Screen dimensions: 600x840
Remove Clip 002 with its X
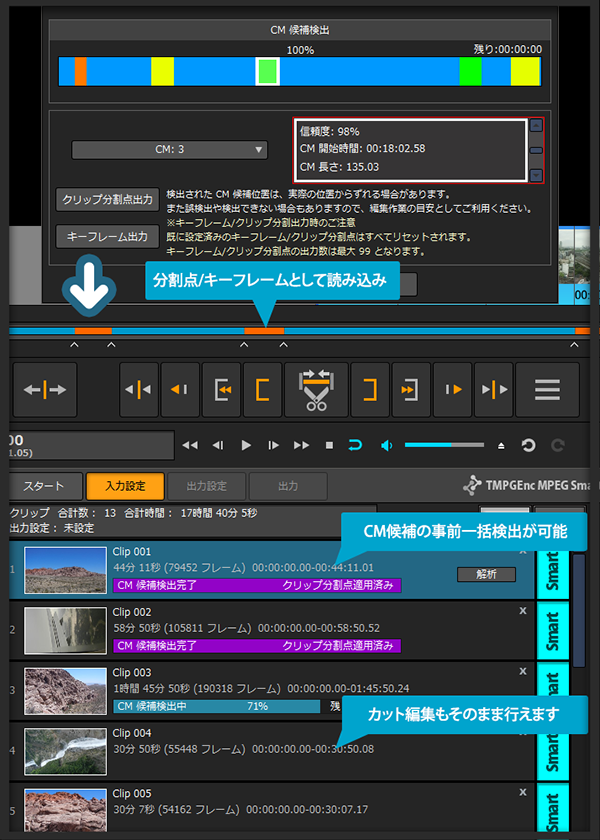click(x=523, y=611)
